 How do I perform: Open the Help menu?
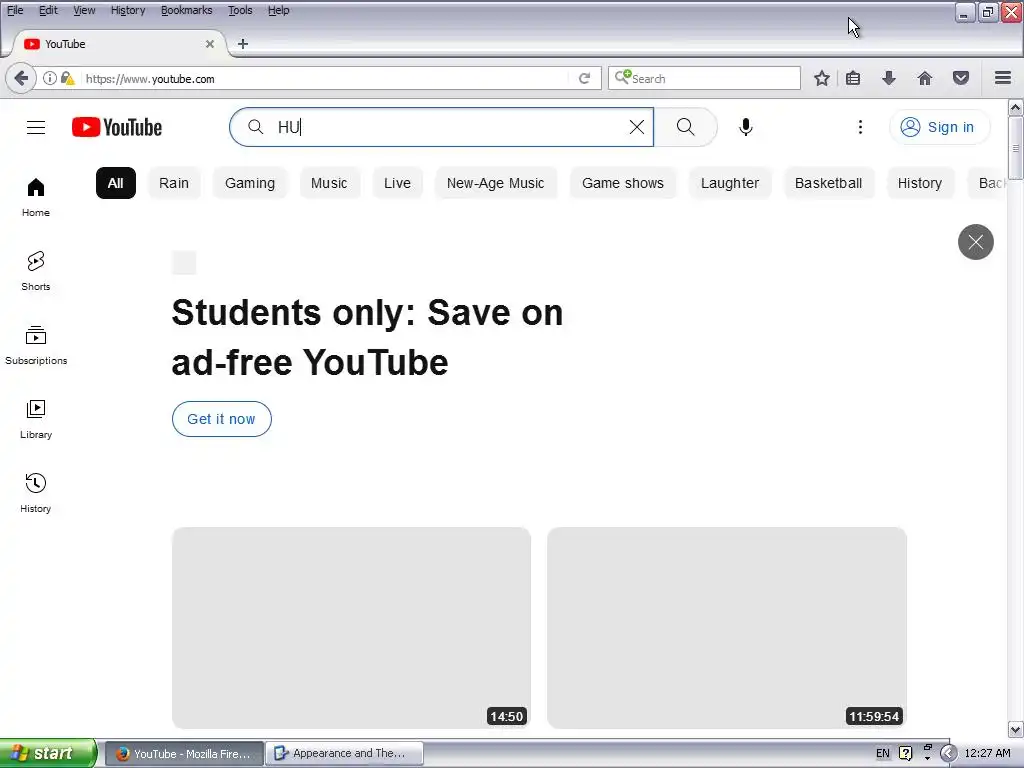click(278, 10)
